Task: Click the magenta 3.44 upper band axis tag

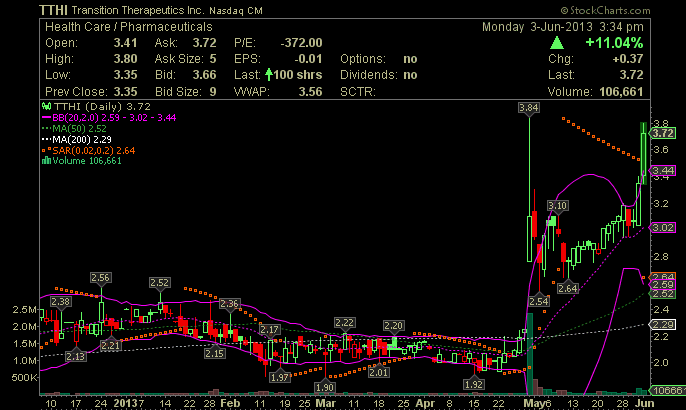Action: tap(662, 170)
